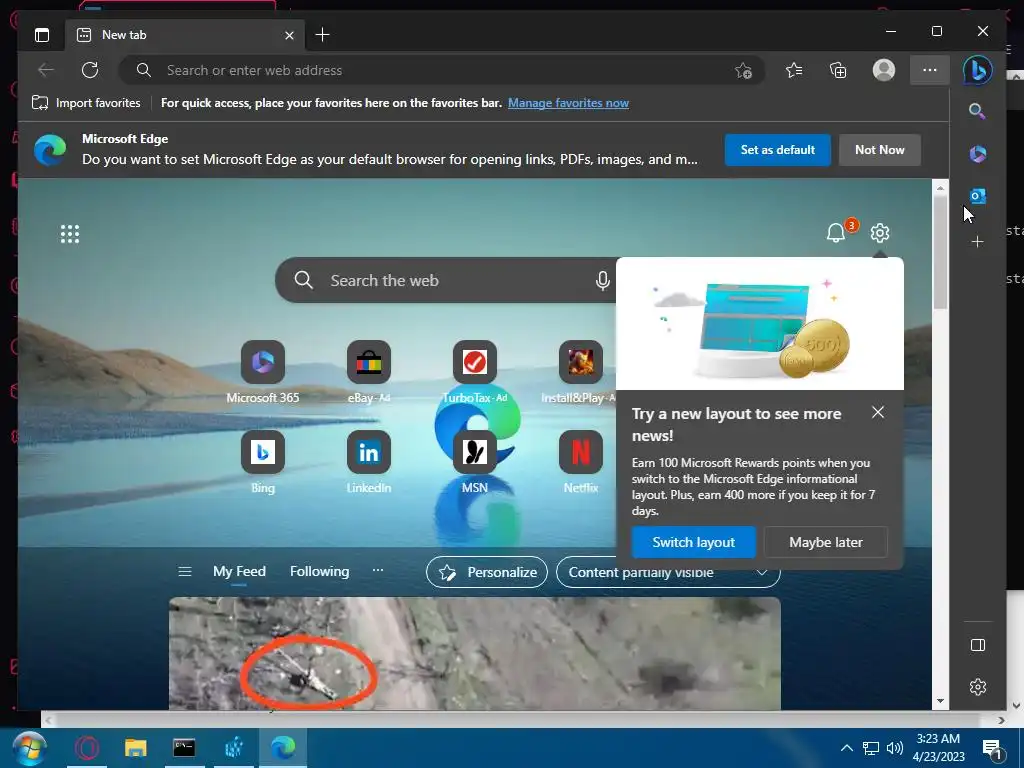This screenshot has width=1024, height=768.
Task: Click Switch layout button
Action: click(694, 542)
